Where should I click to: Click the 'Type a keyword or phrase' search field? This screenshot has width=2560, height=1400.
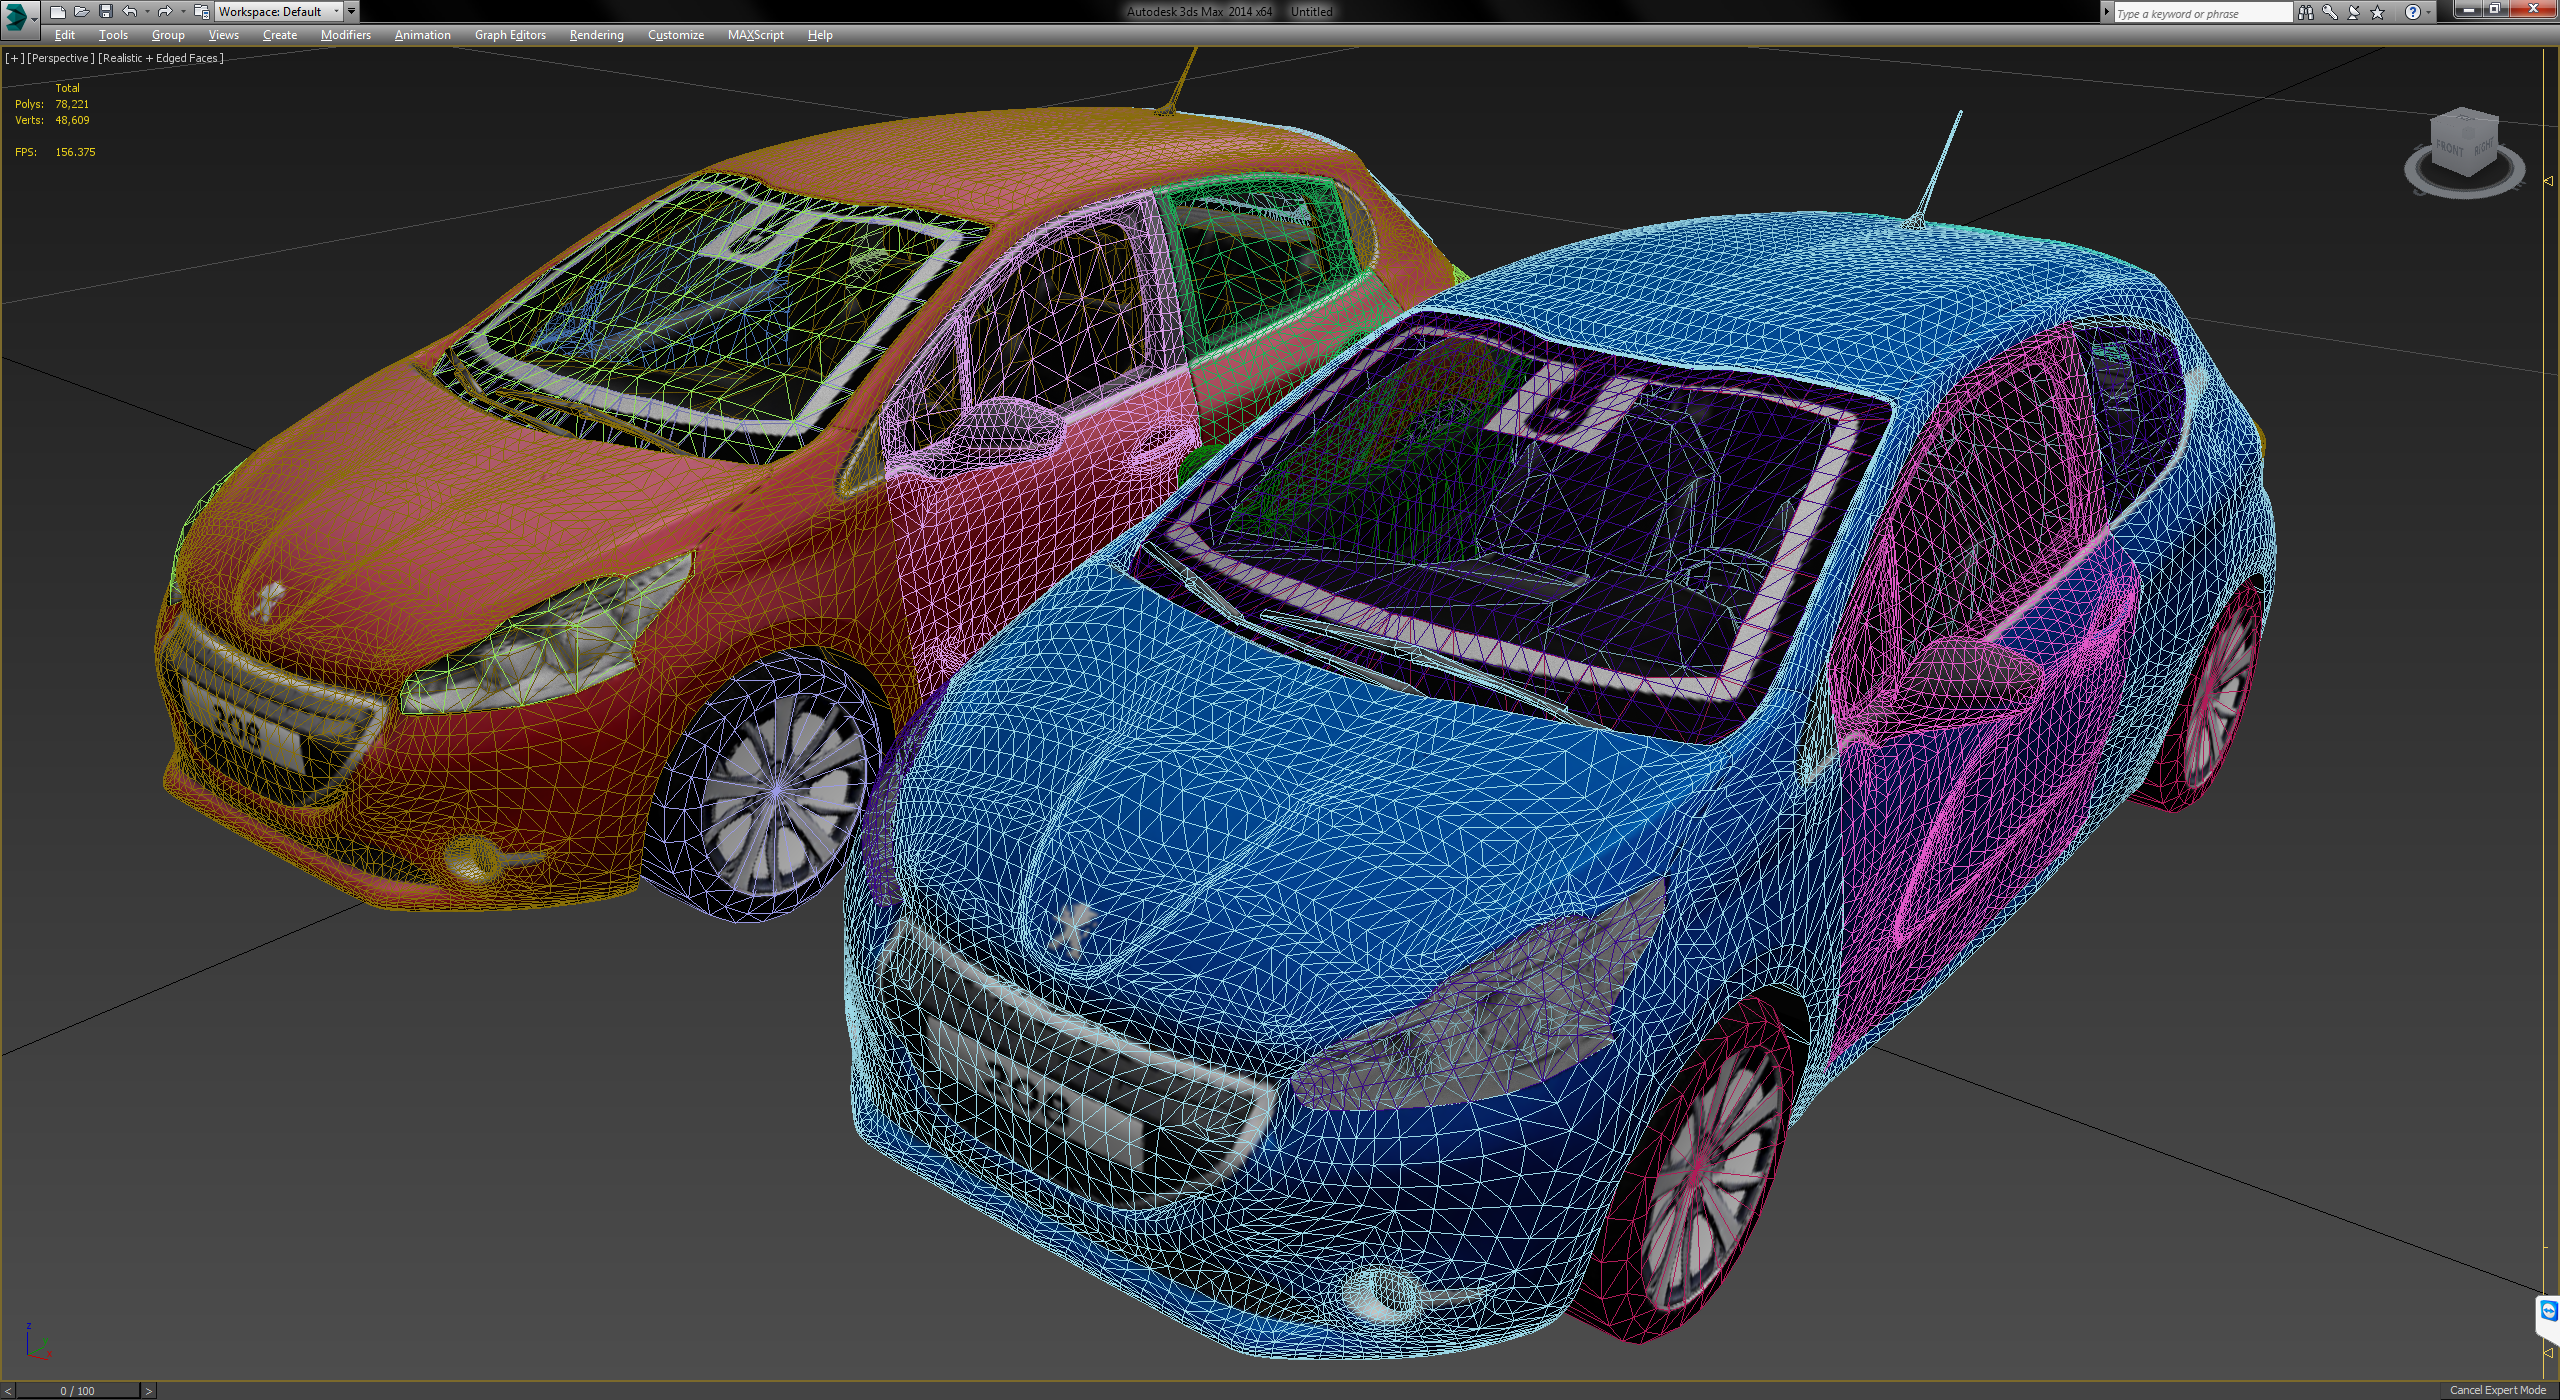2200,12
